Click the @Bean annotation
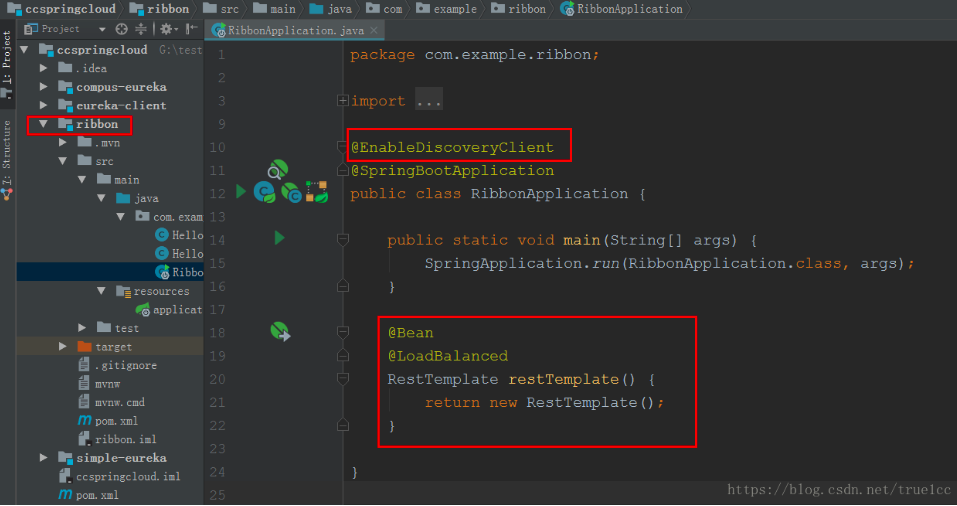Screen dimensions: 957x506 411,333
